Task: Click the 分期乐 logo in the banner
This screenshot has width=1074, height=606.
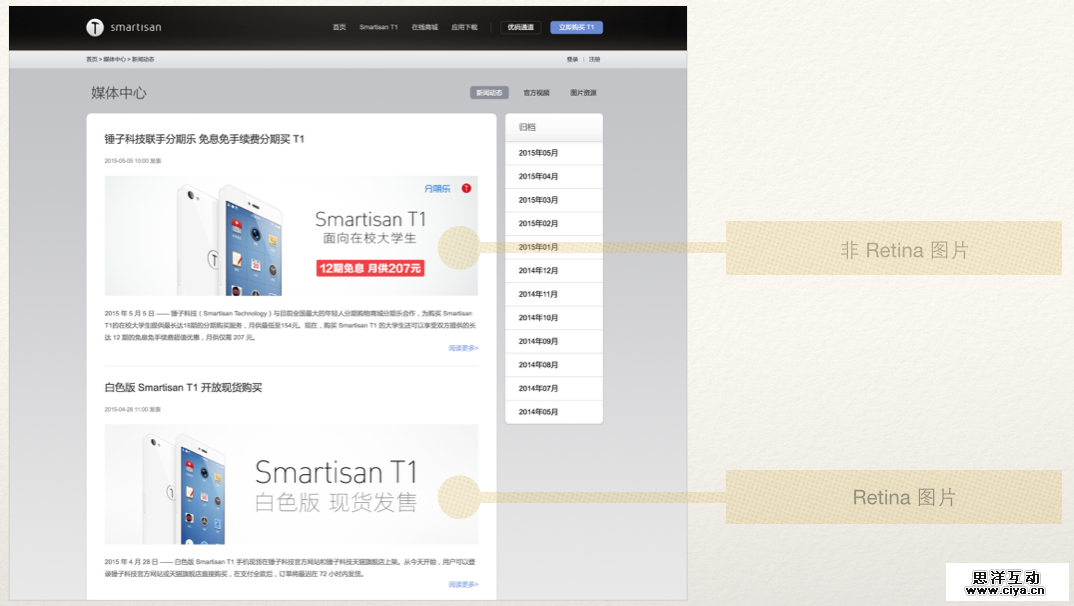Action: tap(437, 188)
